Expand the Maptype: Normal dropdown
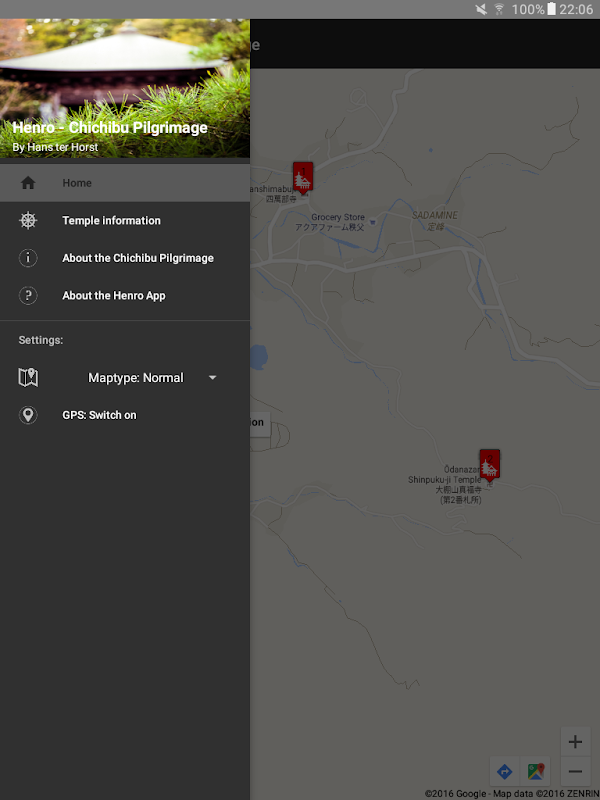Image resolution: width=600 pixels, height=800 pixels. tap(152, 378)
